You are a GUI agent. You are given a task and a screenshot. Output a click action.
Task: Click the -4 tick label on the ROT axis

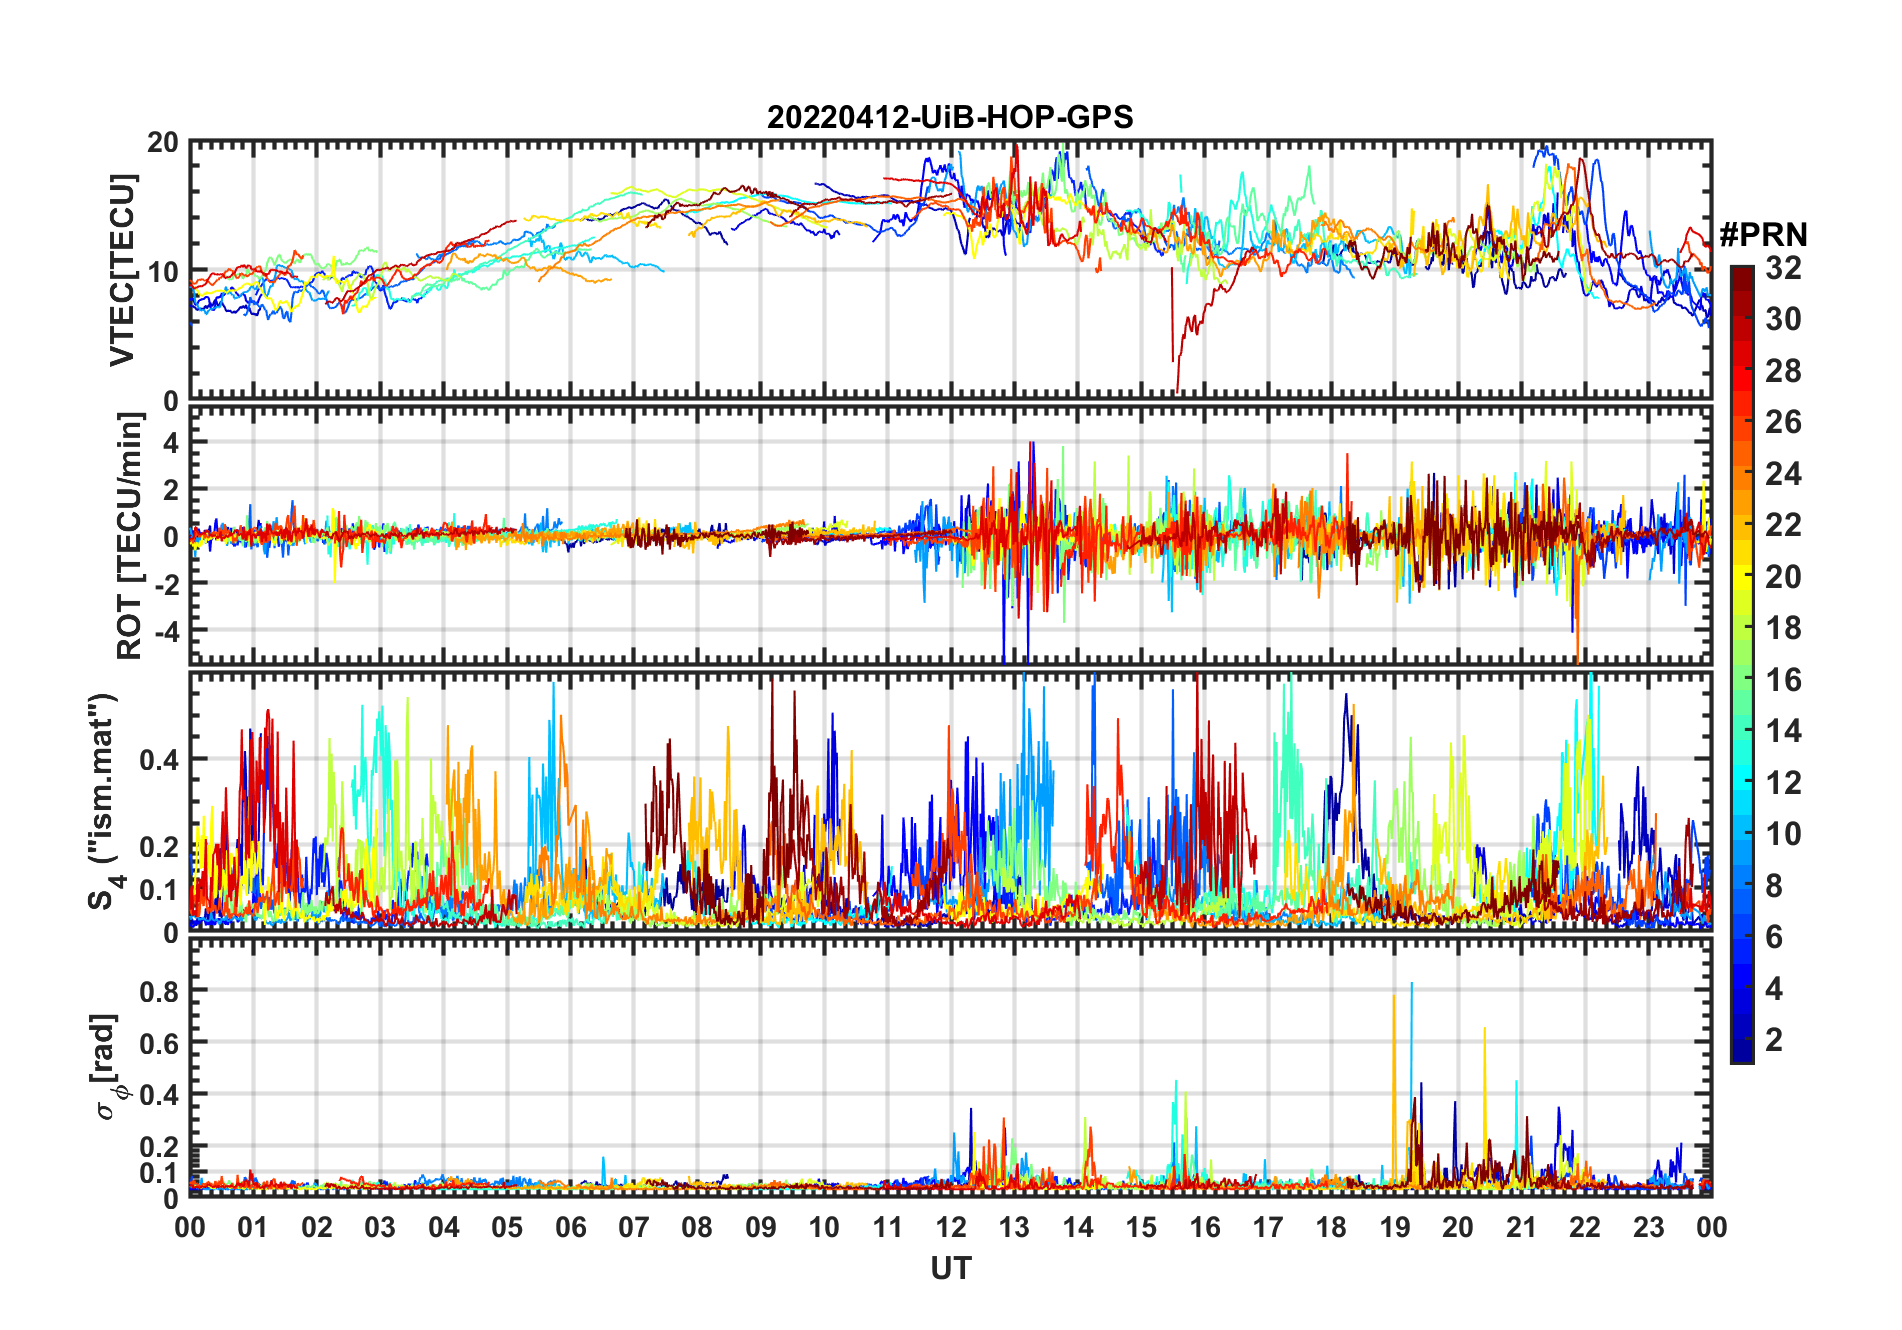coord(166,631)
